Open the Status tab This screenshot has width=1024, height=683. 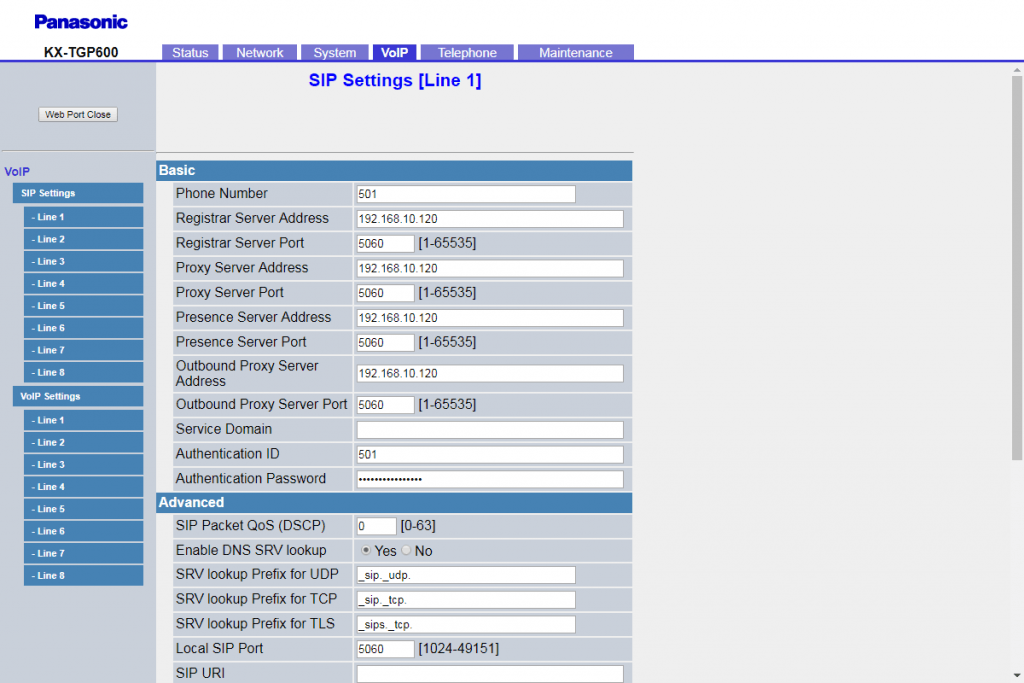click(190, 53)
